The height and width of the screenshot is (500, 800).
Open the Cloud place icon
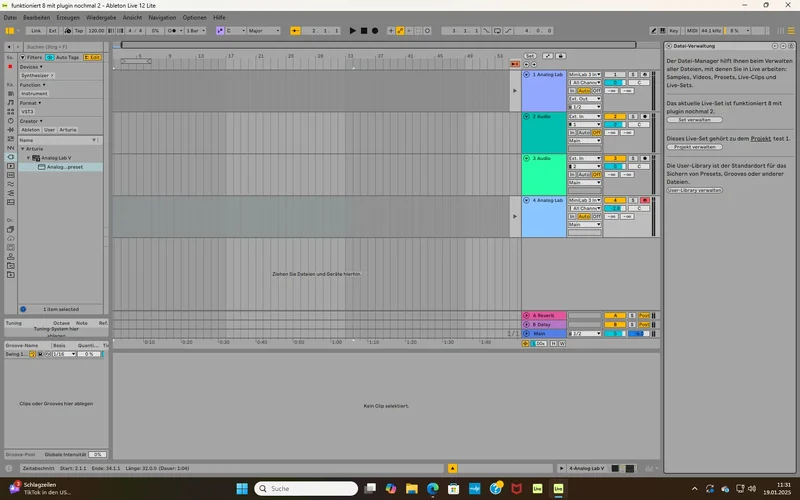pyautogui.click(x=10, y=238)
